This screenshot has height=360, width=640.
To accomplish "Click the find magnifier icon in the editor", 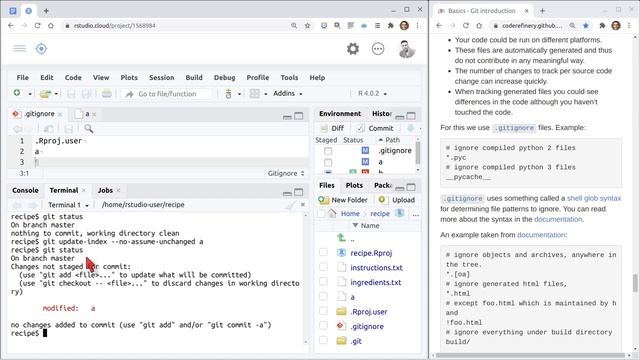I will coord(89,129).
